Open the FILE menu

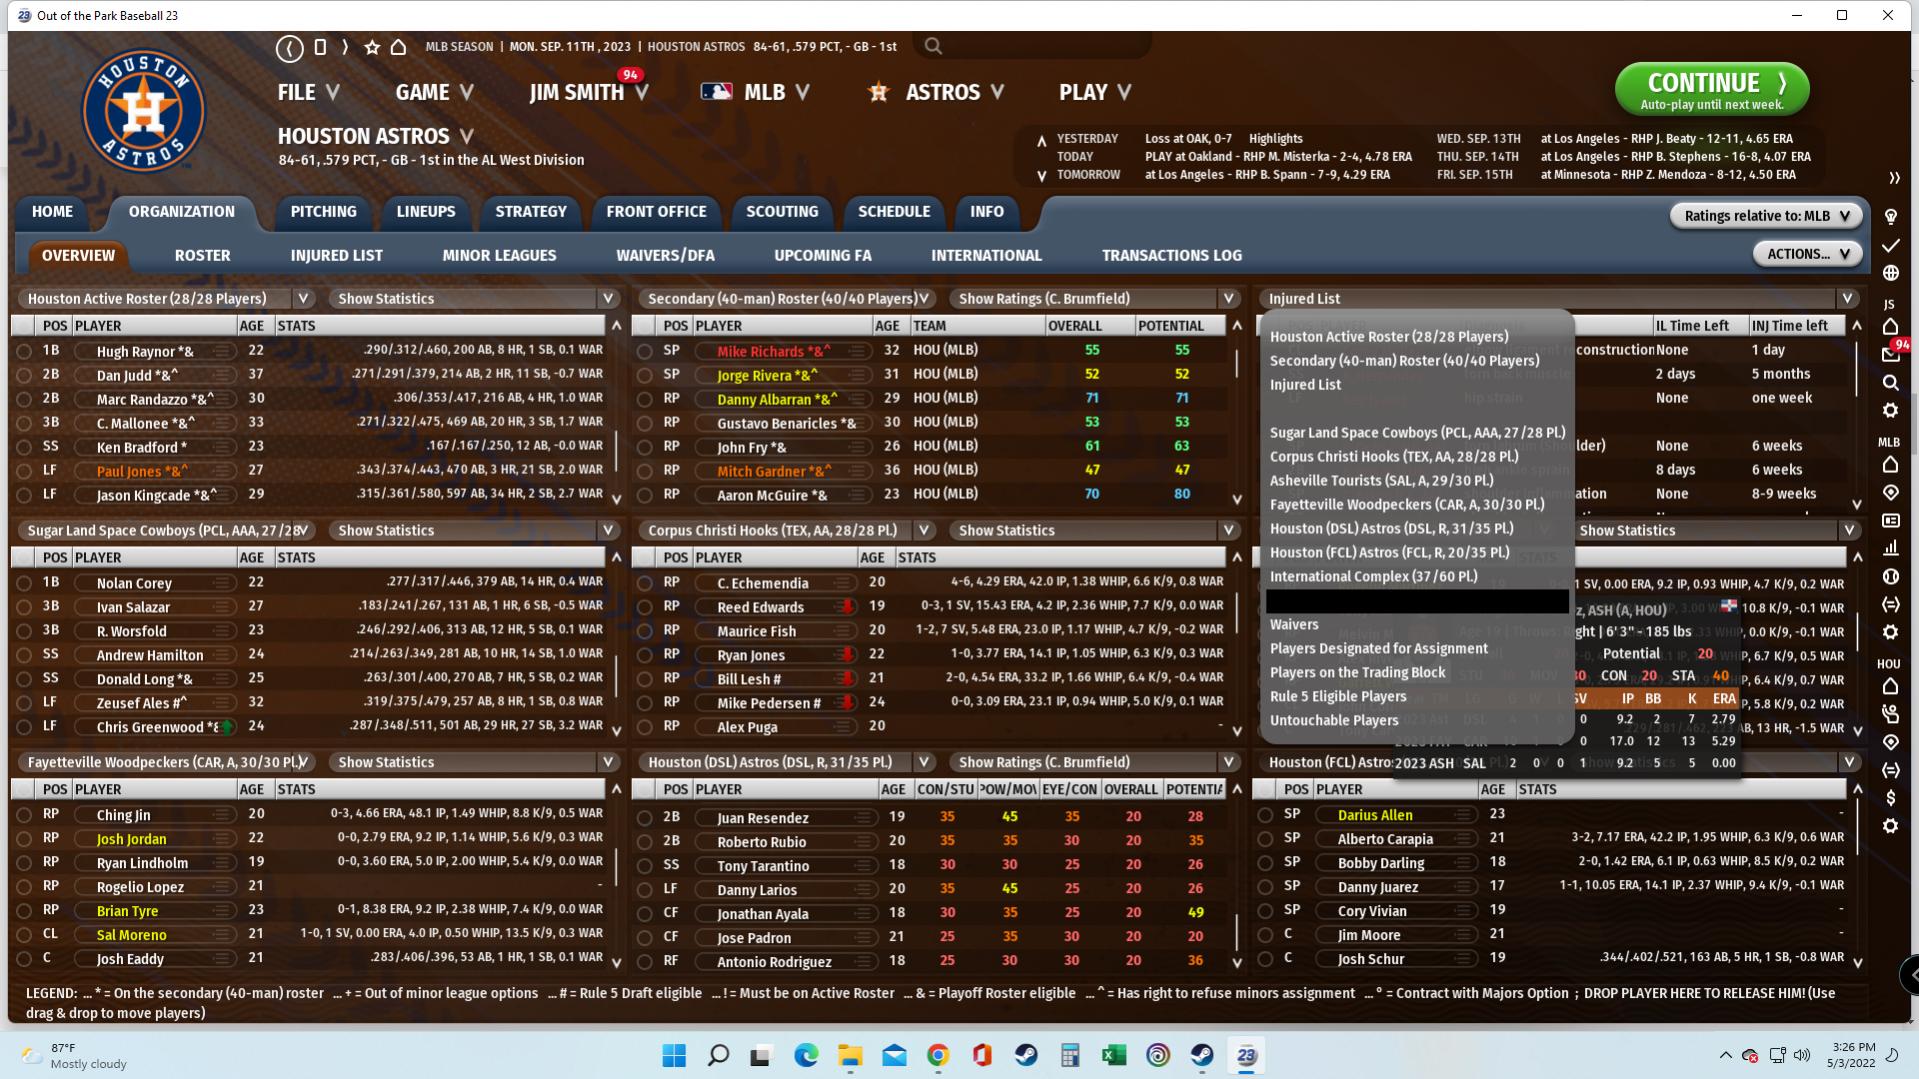tap(308, 92)
